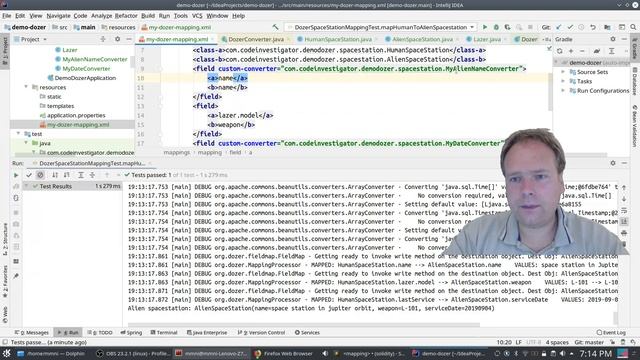Open Gradle panel settings gear
Image resolution: width=640 pixels, height=360 pixels.
pos(613,39)
